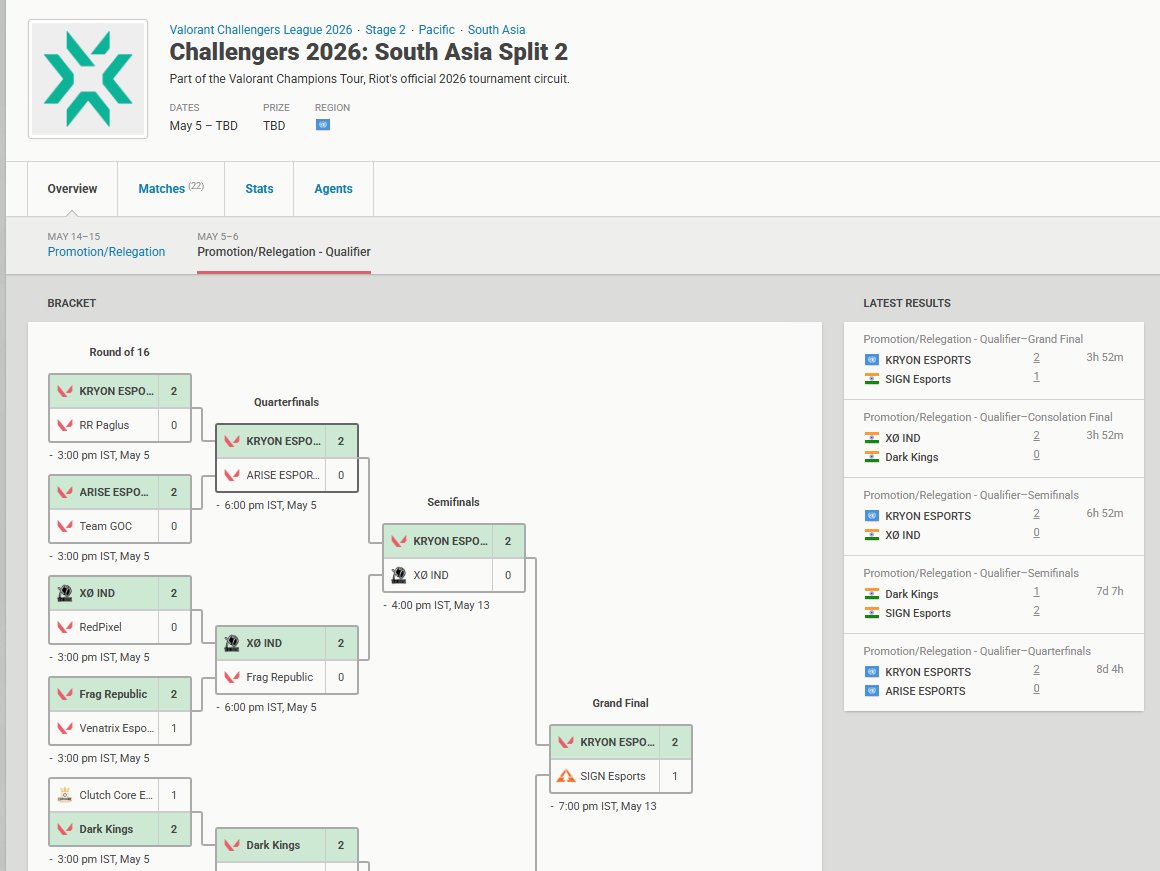Click XØ IND logo in Semifinals
This screenshot has width=1160, height=871.
(399, 575)
